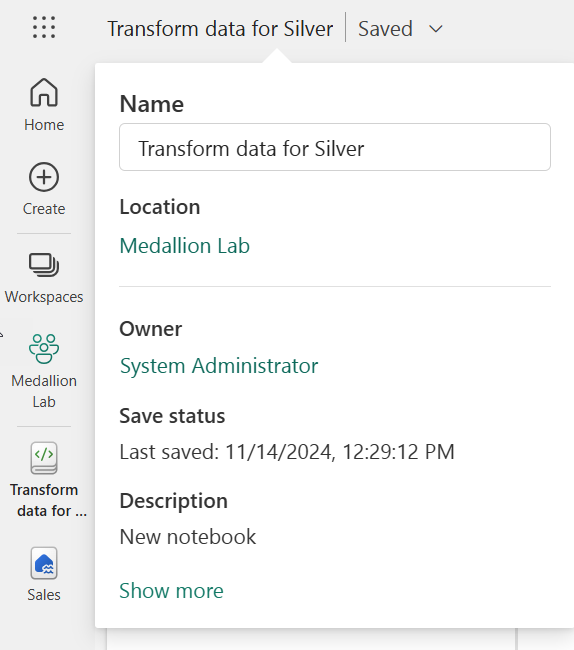Click the Last saved timestamp text
The height and width of the screenshot is (650, 574).
pyautogui.click(x=287, y=452)
